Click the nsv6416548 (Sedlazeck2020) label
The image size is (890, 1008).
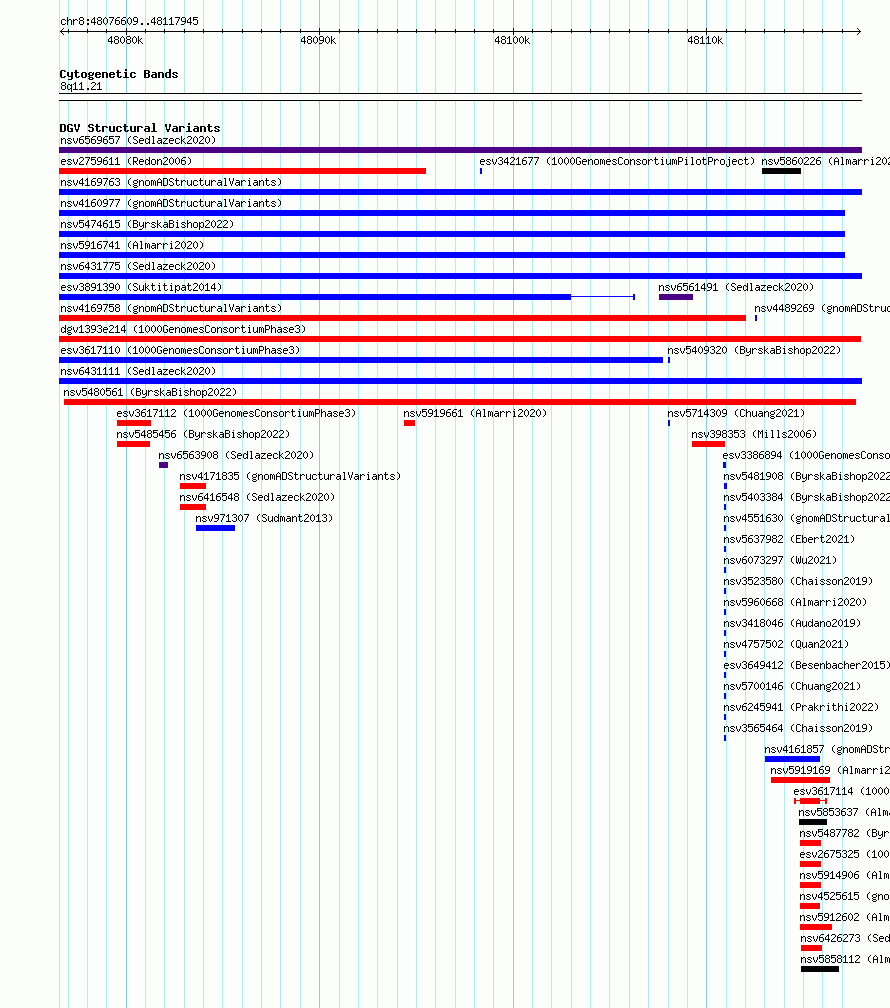(x=258, y=498)
